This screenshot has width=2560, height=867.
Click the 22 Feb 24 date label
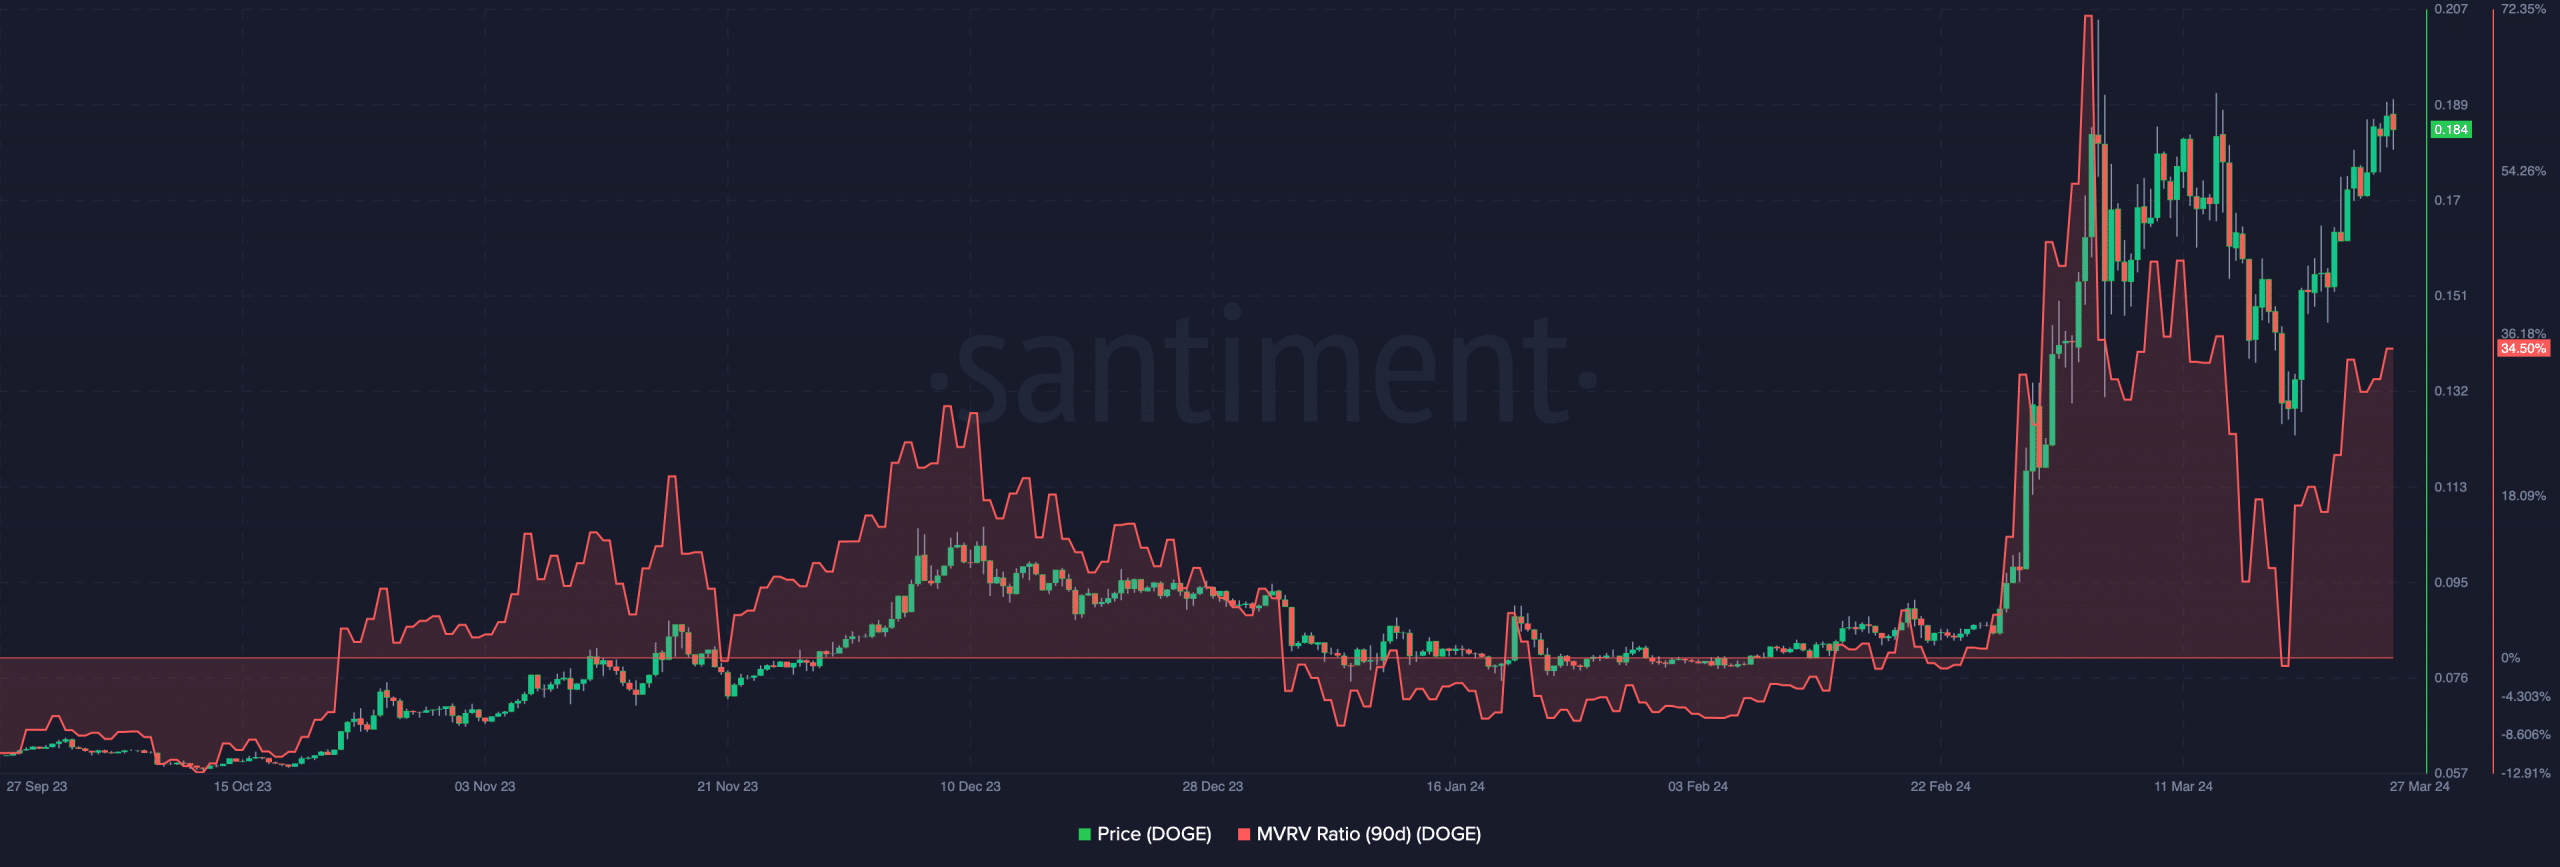point(1940,786)
